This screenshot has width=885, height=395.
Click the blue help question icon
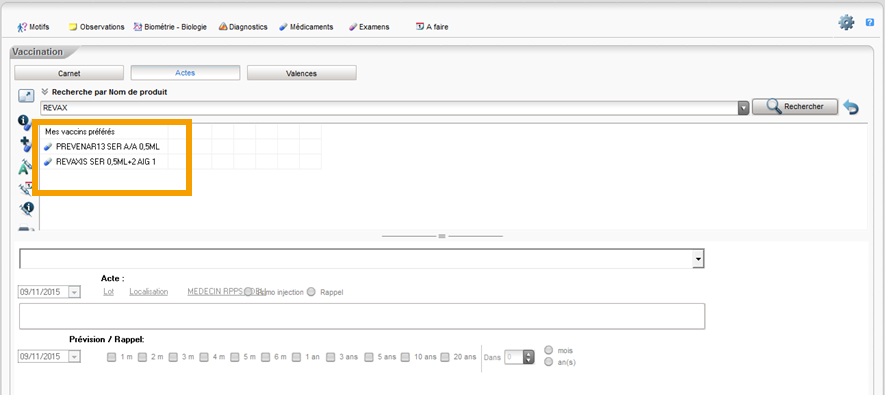point(870,23)
